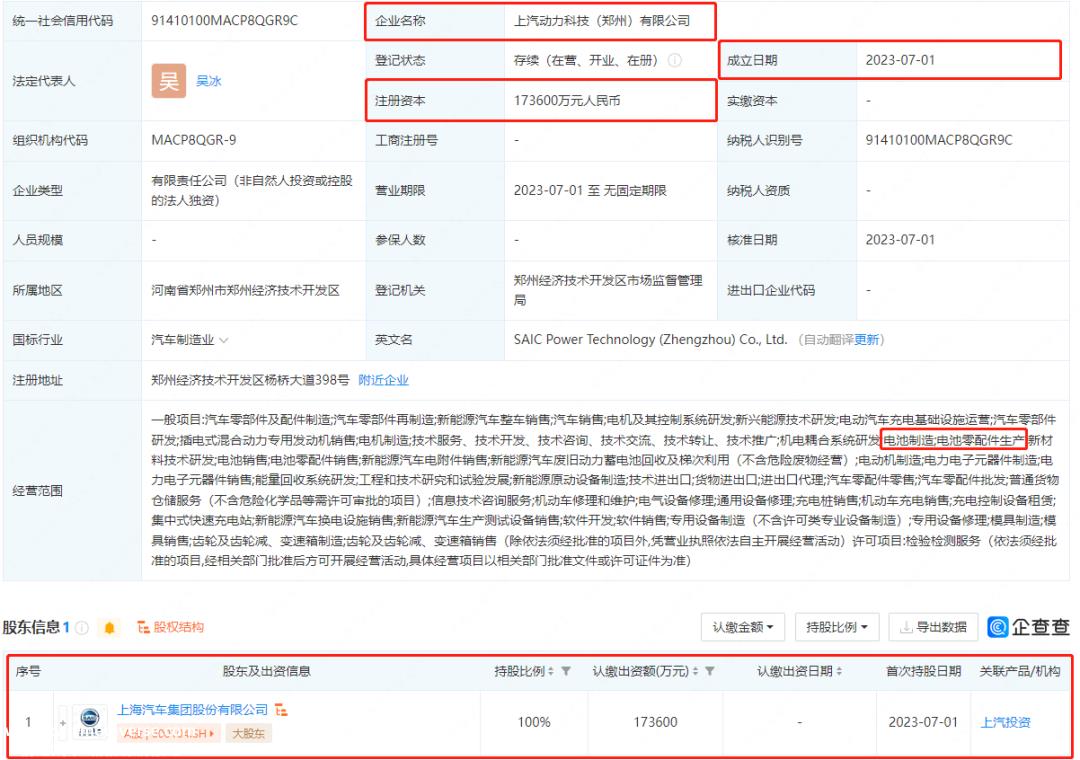This screenshot has width=1080, height=760.
Task: Open legal representative 吴冰 profile link
Action: point(209,81)
